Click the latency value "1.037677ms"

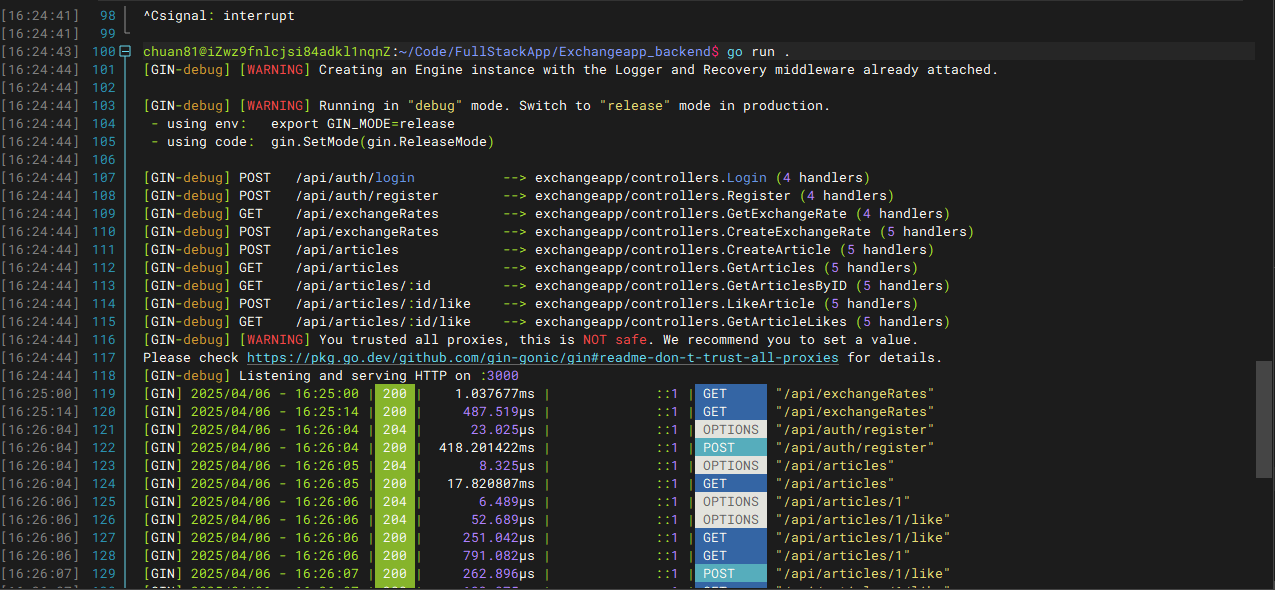pyautogui.click(x=495, y=394)
